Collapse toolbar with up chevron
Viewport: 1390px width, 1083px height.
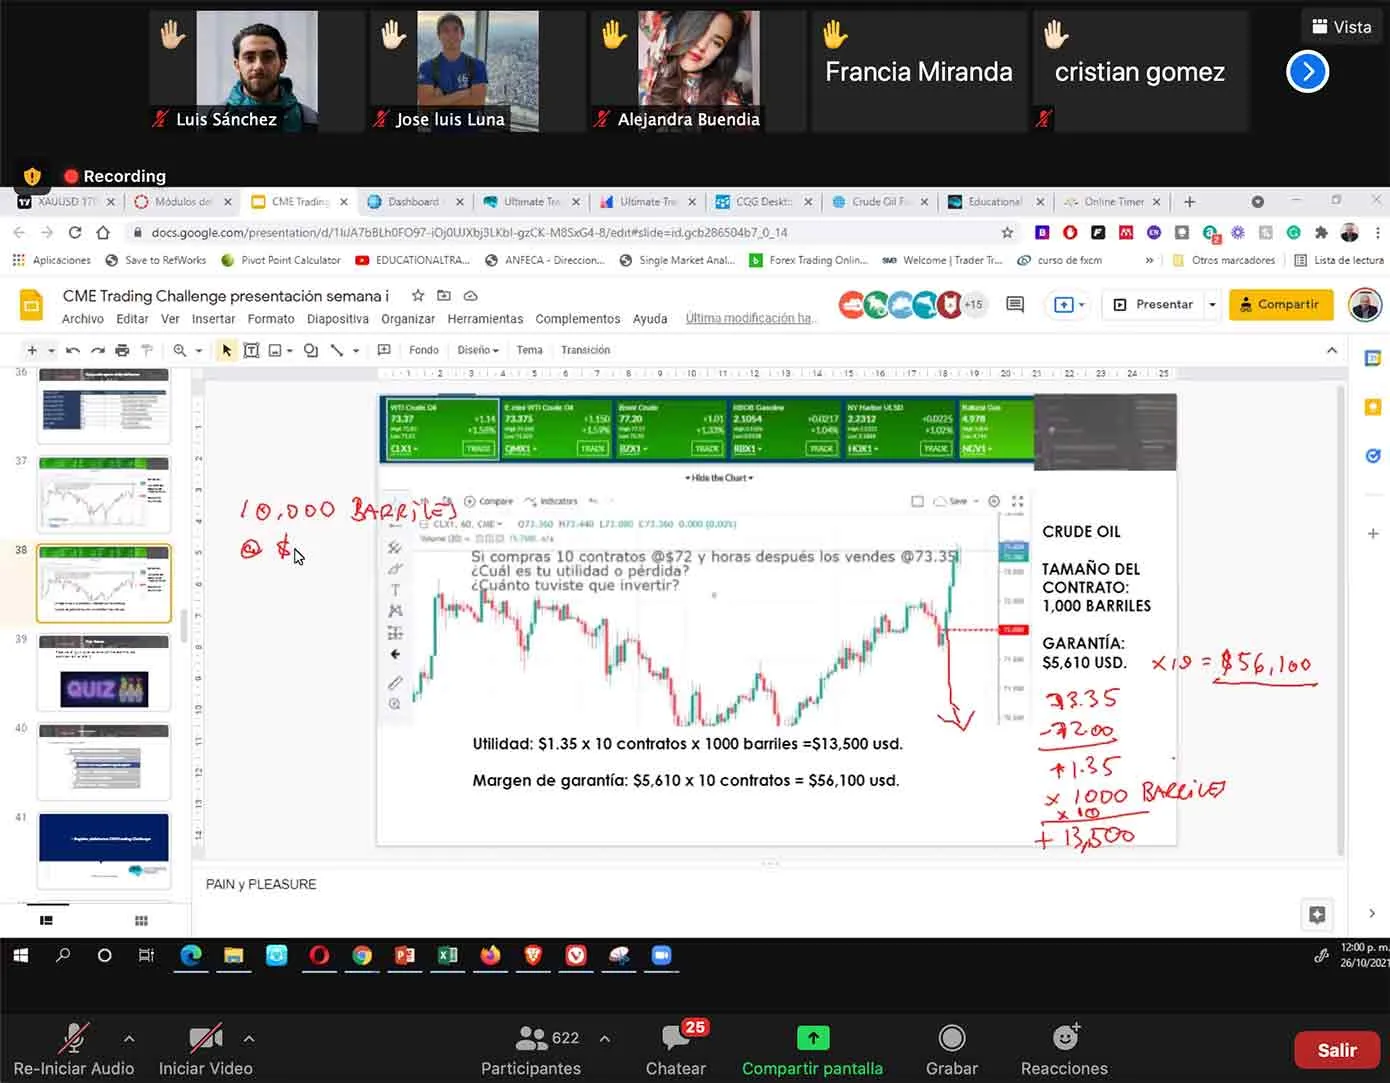tap(1332, 350)
